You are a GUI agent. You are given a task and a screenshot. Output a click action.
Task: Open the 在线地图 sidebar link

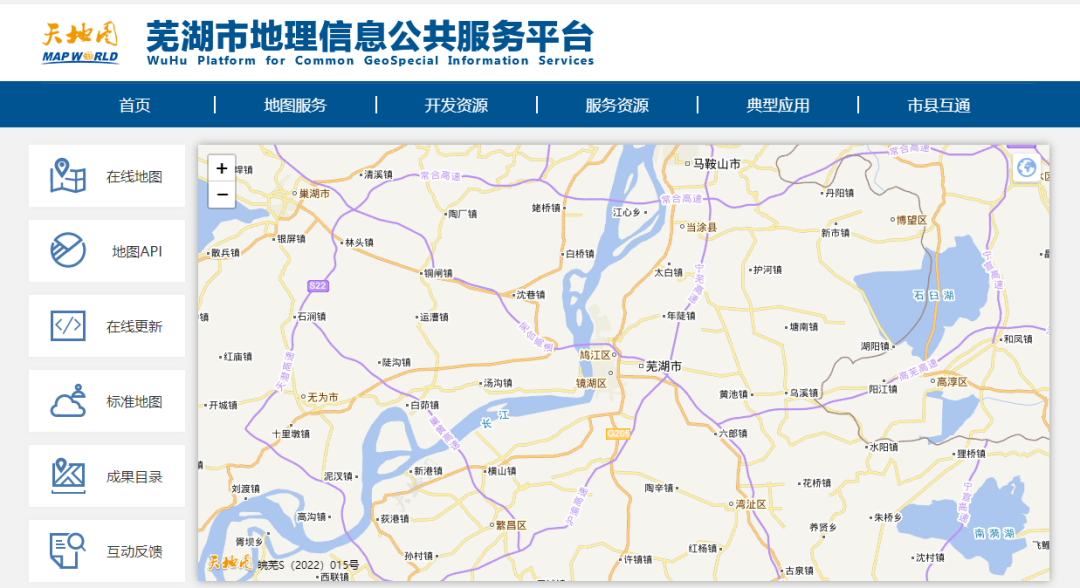pos(134,177)
